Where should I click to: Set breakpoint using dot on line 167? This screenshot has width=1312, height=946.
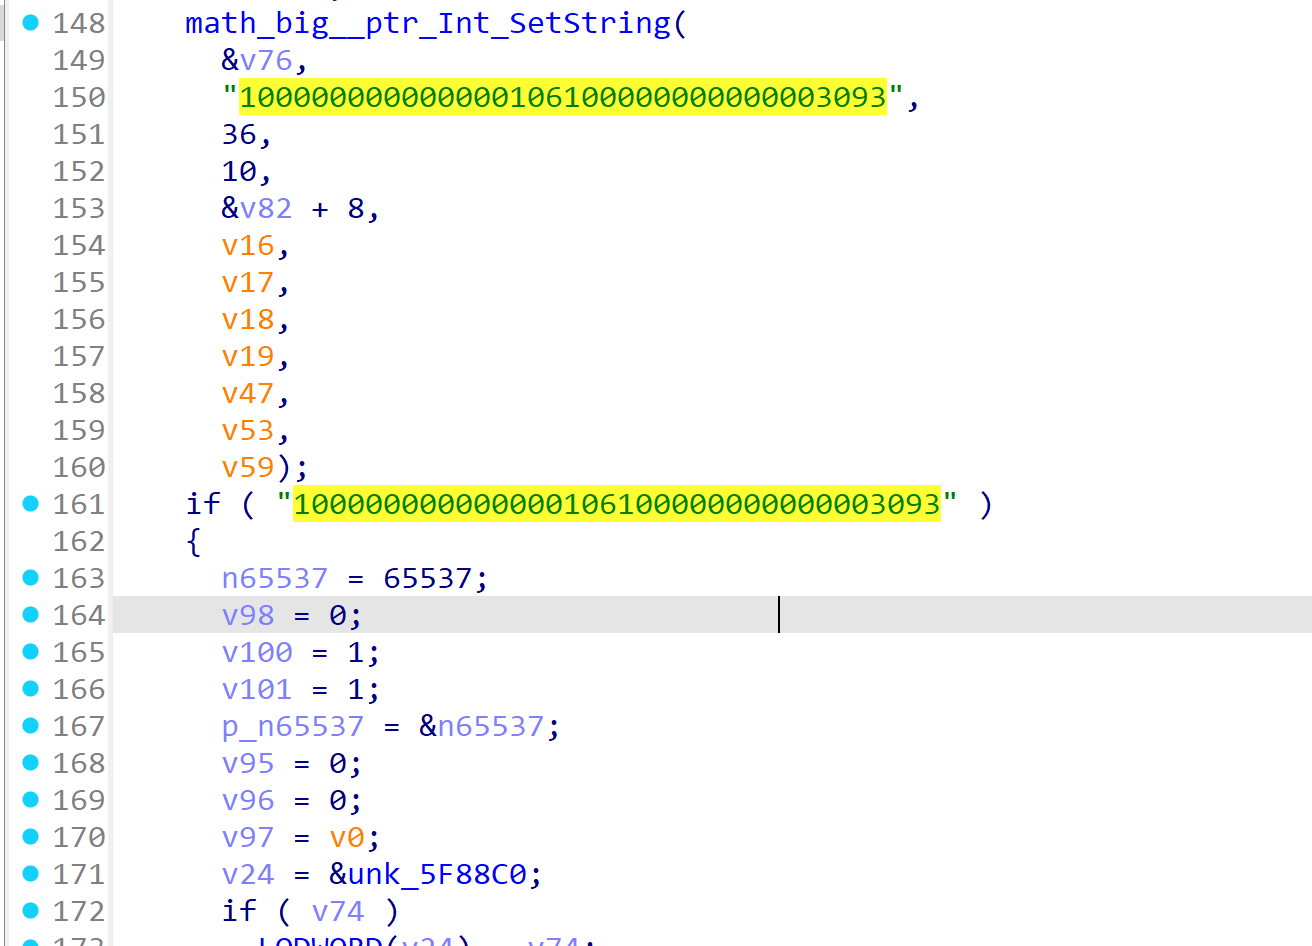(31, 725)
